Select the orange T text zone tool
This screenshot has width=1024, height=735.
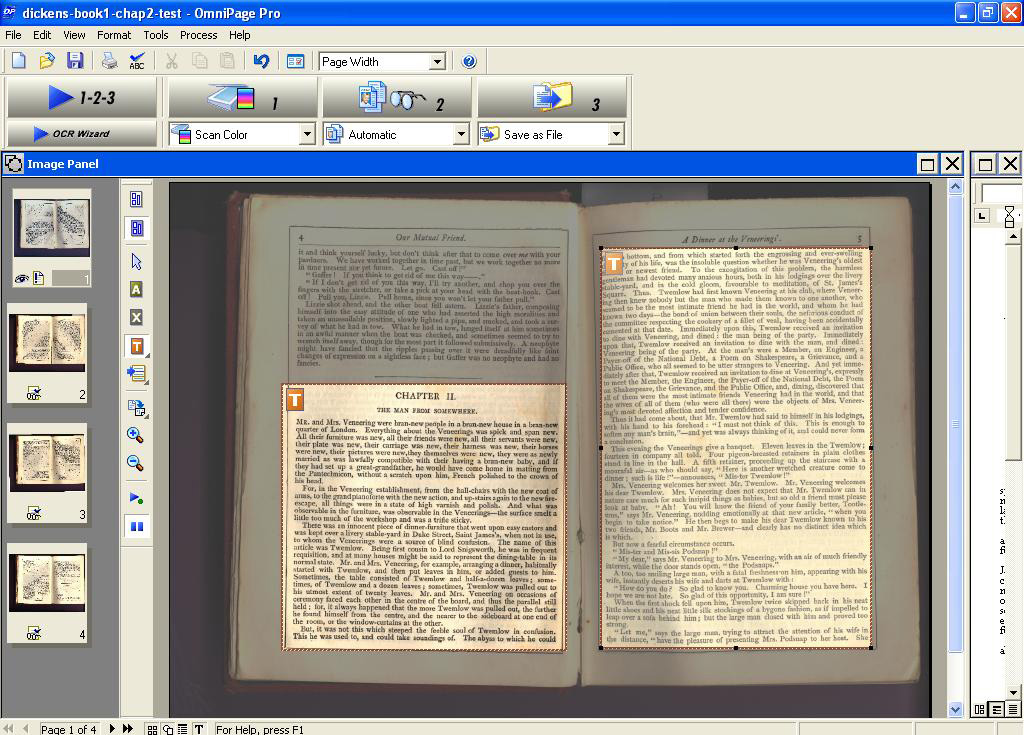click(x=136, y=346)
